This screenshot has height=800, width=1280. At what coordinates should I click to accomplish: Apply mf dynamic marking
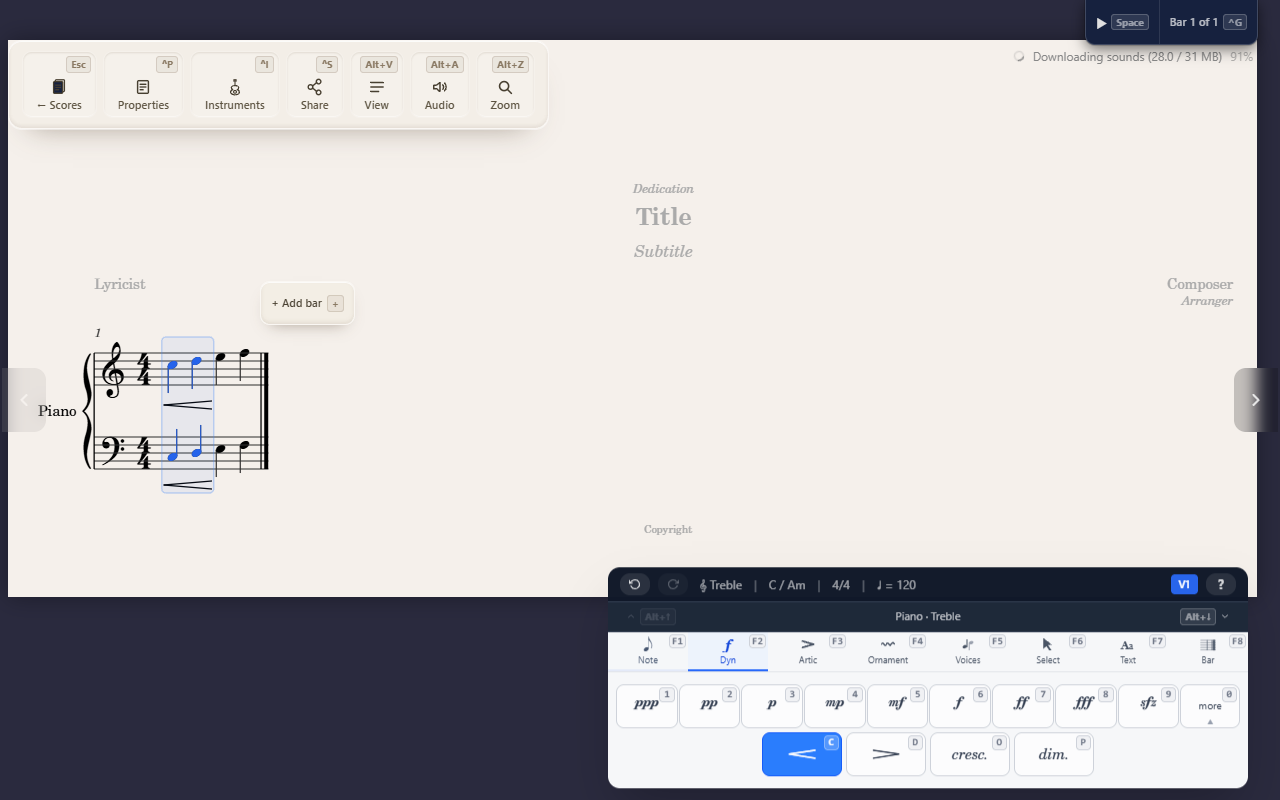tap(897, 706)
